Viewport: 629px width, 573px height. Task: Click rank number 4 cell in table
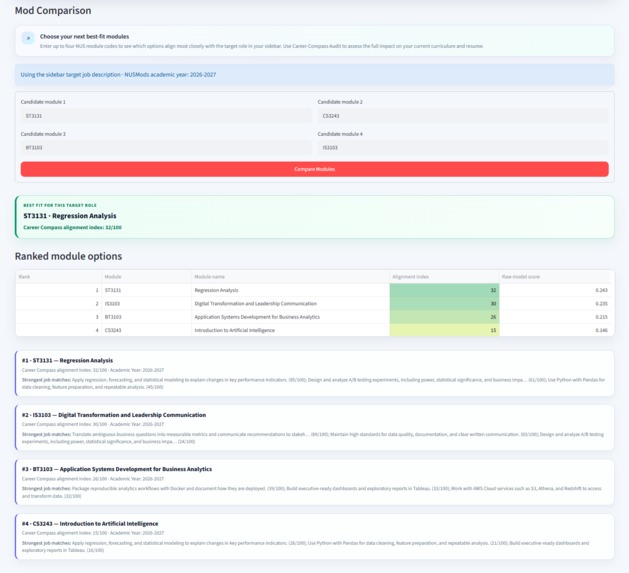59,330
